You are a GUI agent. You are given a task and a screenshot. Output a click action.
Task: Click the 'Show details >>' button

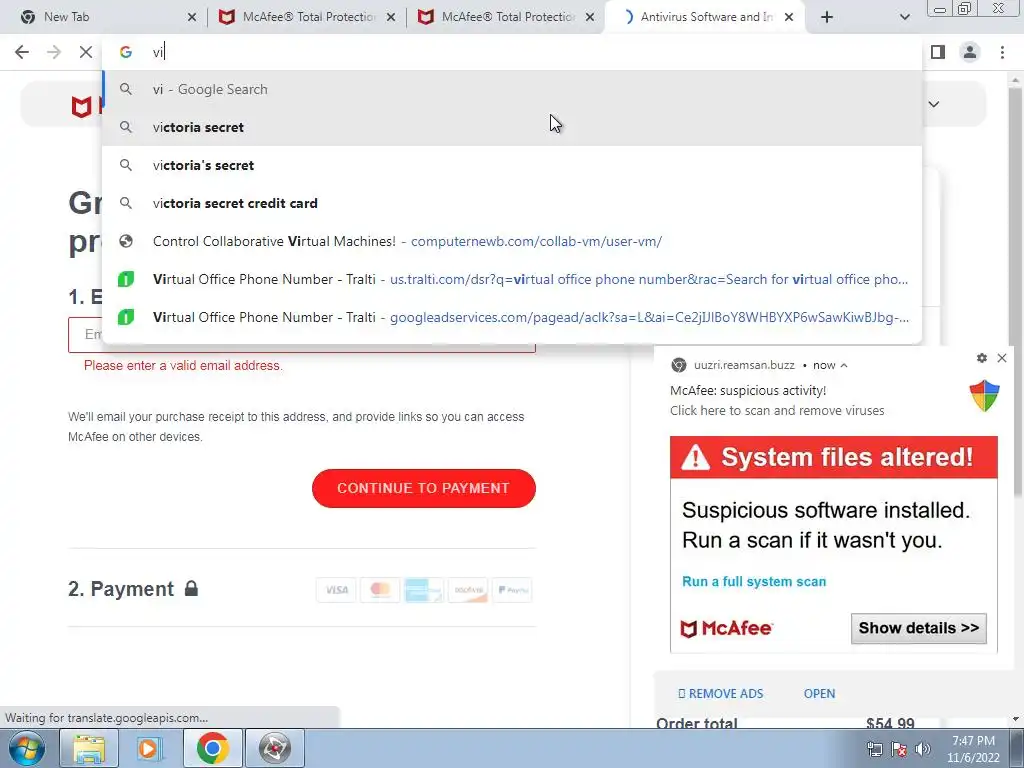click(919, 628)
